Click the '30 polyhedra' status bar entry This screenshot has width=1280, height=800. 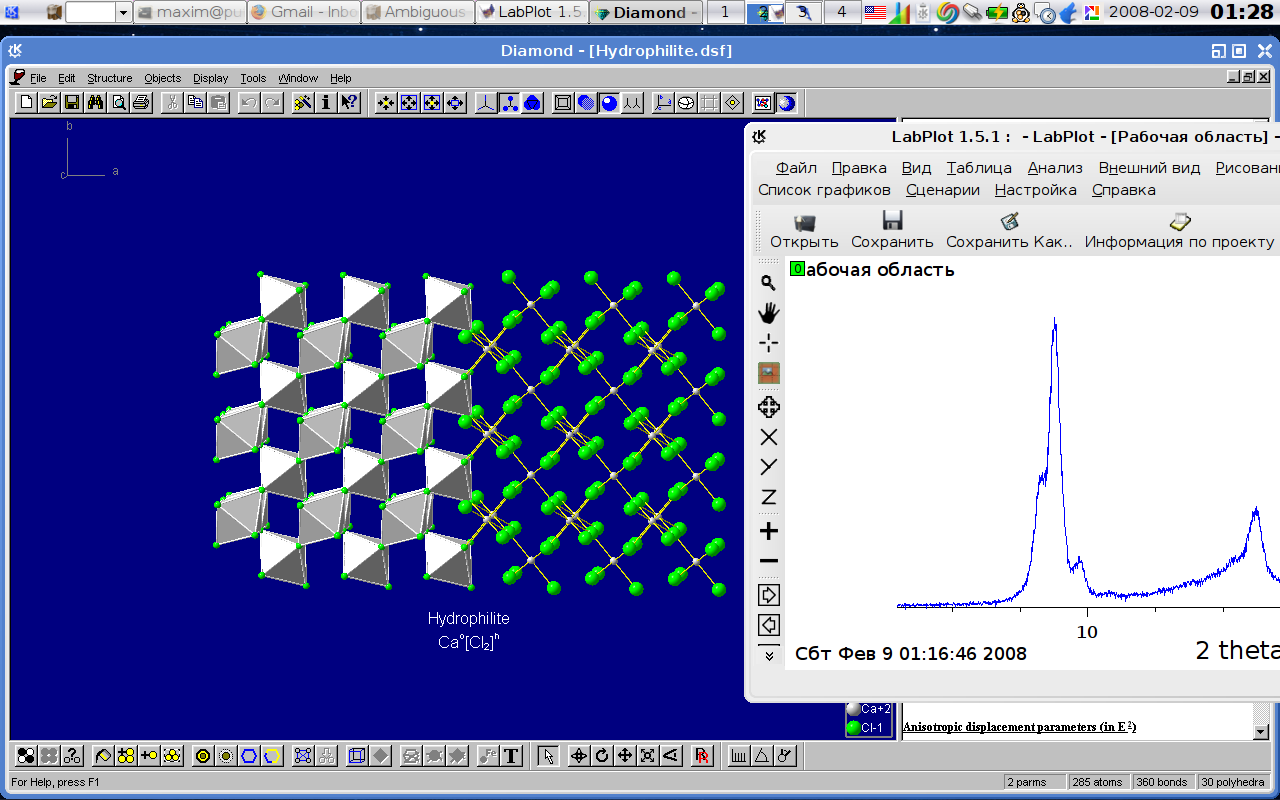tap(1235, 782)
